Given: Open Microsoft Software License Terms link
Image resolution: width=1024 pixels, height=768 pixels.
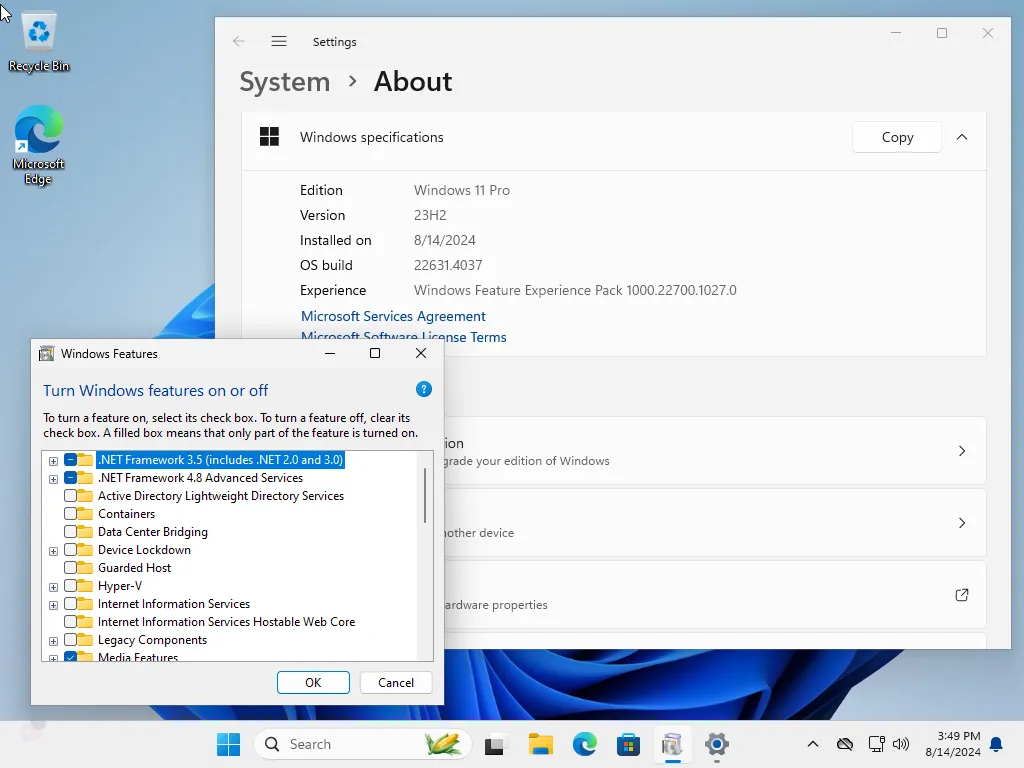Looking at the screenshot, I should pos(404,337).
